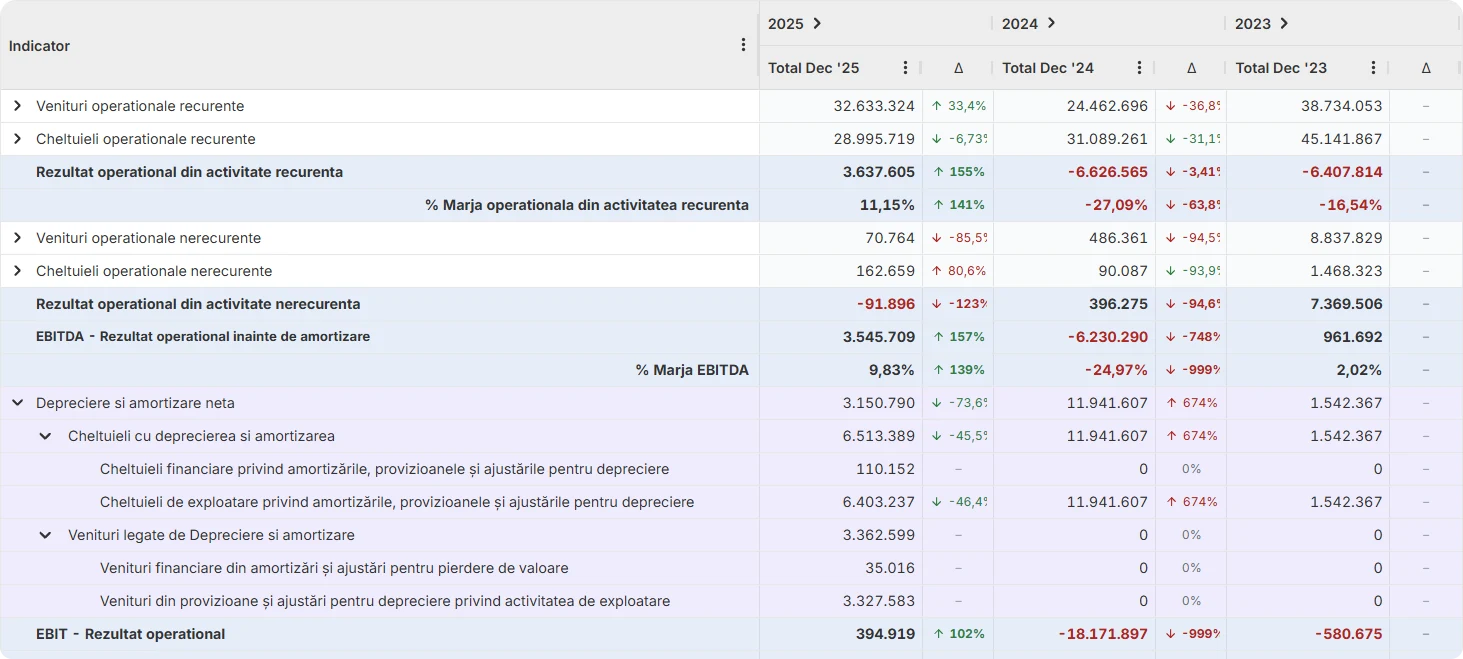Viewport: 1463px width, 659px height.
Task: Sort by Total Dec '25 header
Action: tap(813, 68)
